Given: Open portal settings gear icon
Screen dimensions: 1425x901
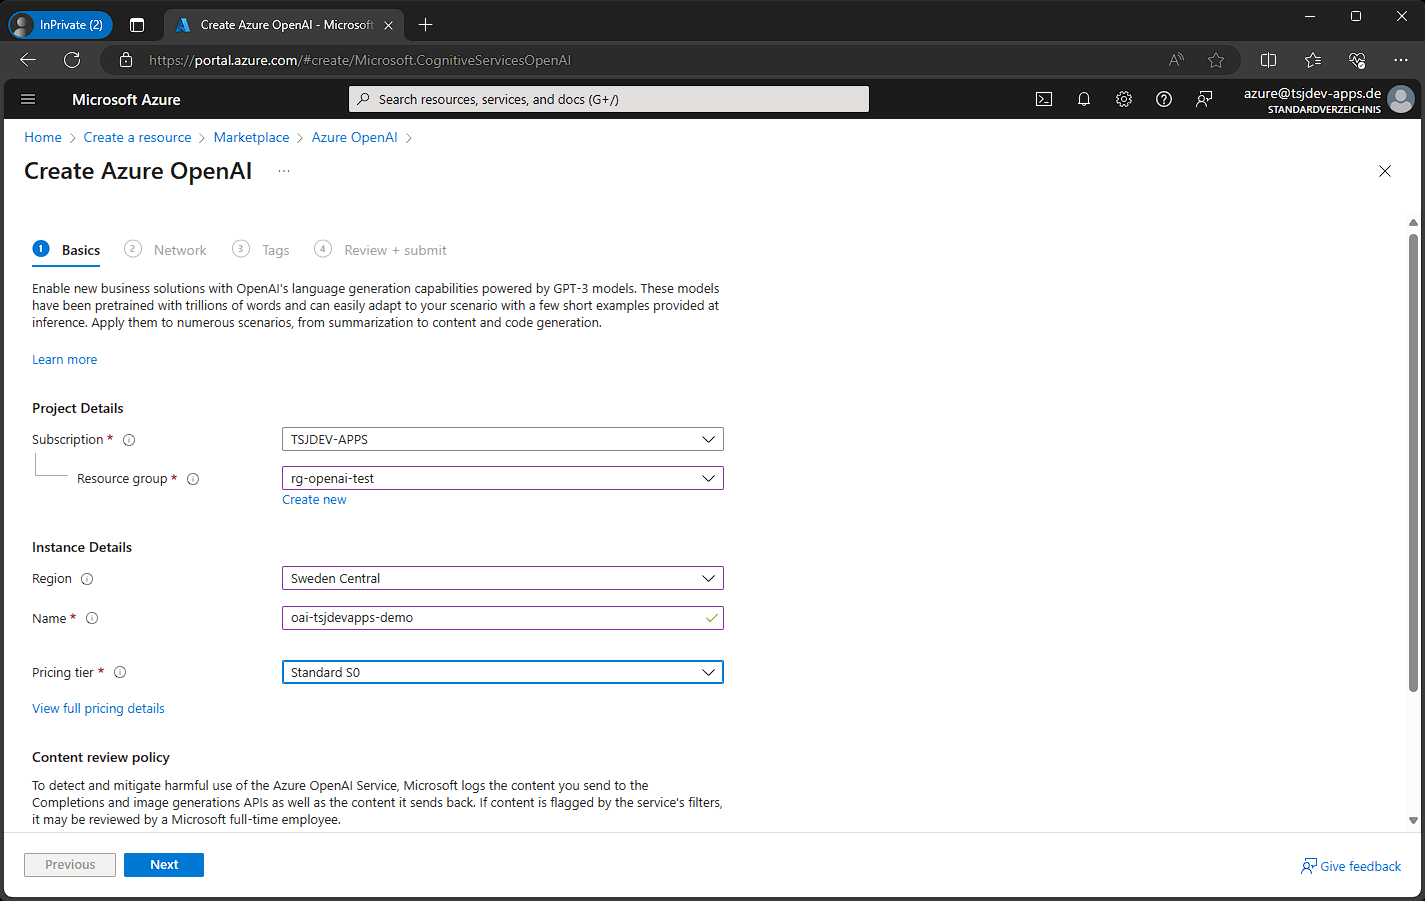Looking at the screenshot, I should tap(1124, 99).
